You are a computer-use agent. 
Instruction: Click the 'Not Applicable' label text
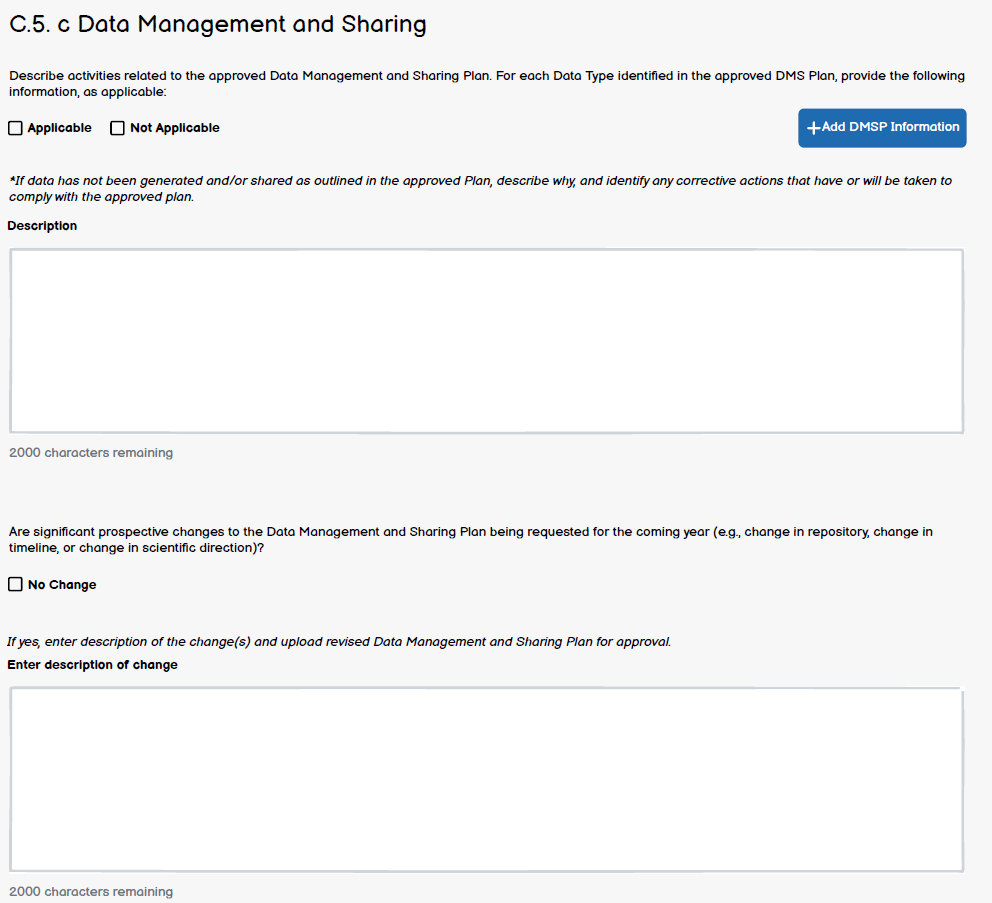coord(174,128)
